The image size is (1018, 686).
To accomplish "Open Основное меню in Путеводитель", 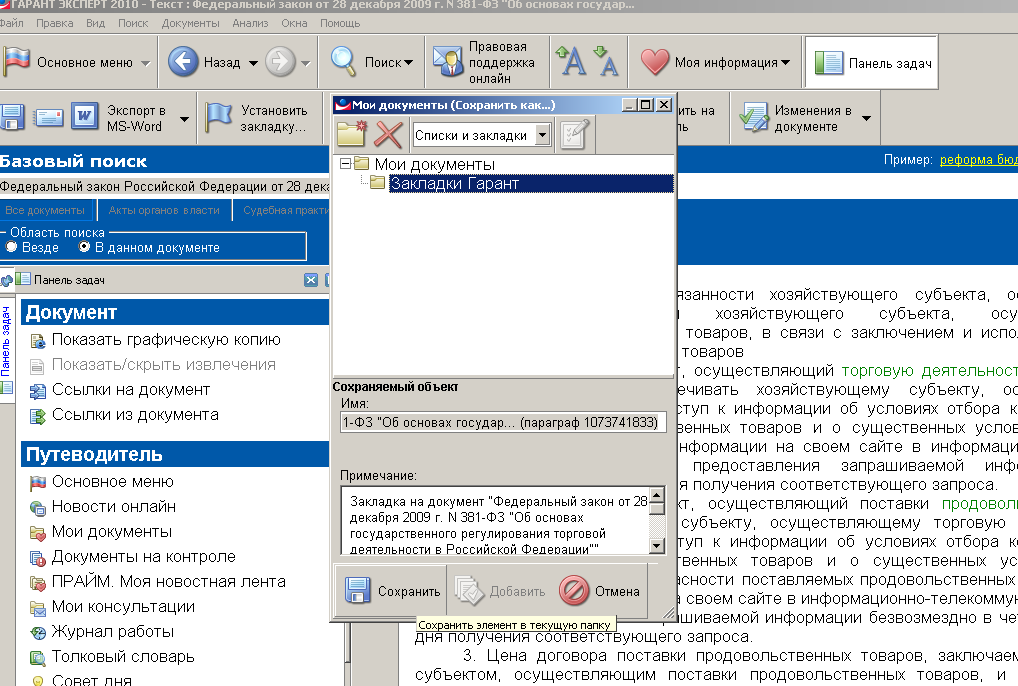I will click(112, 482).
